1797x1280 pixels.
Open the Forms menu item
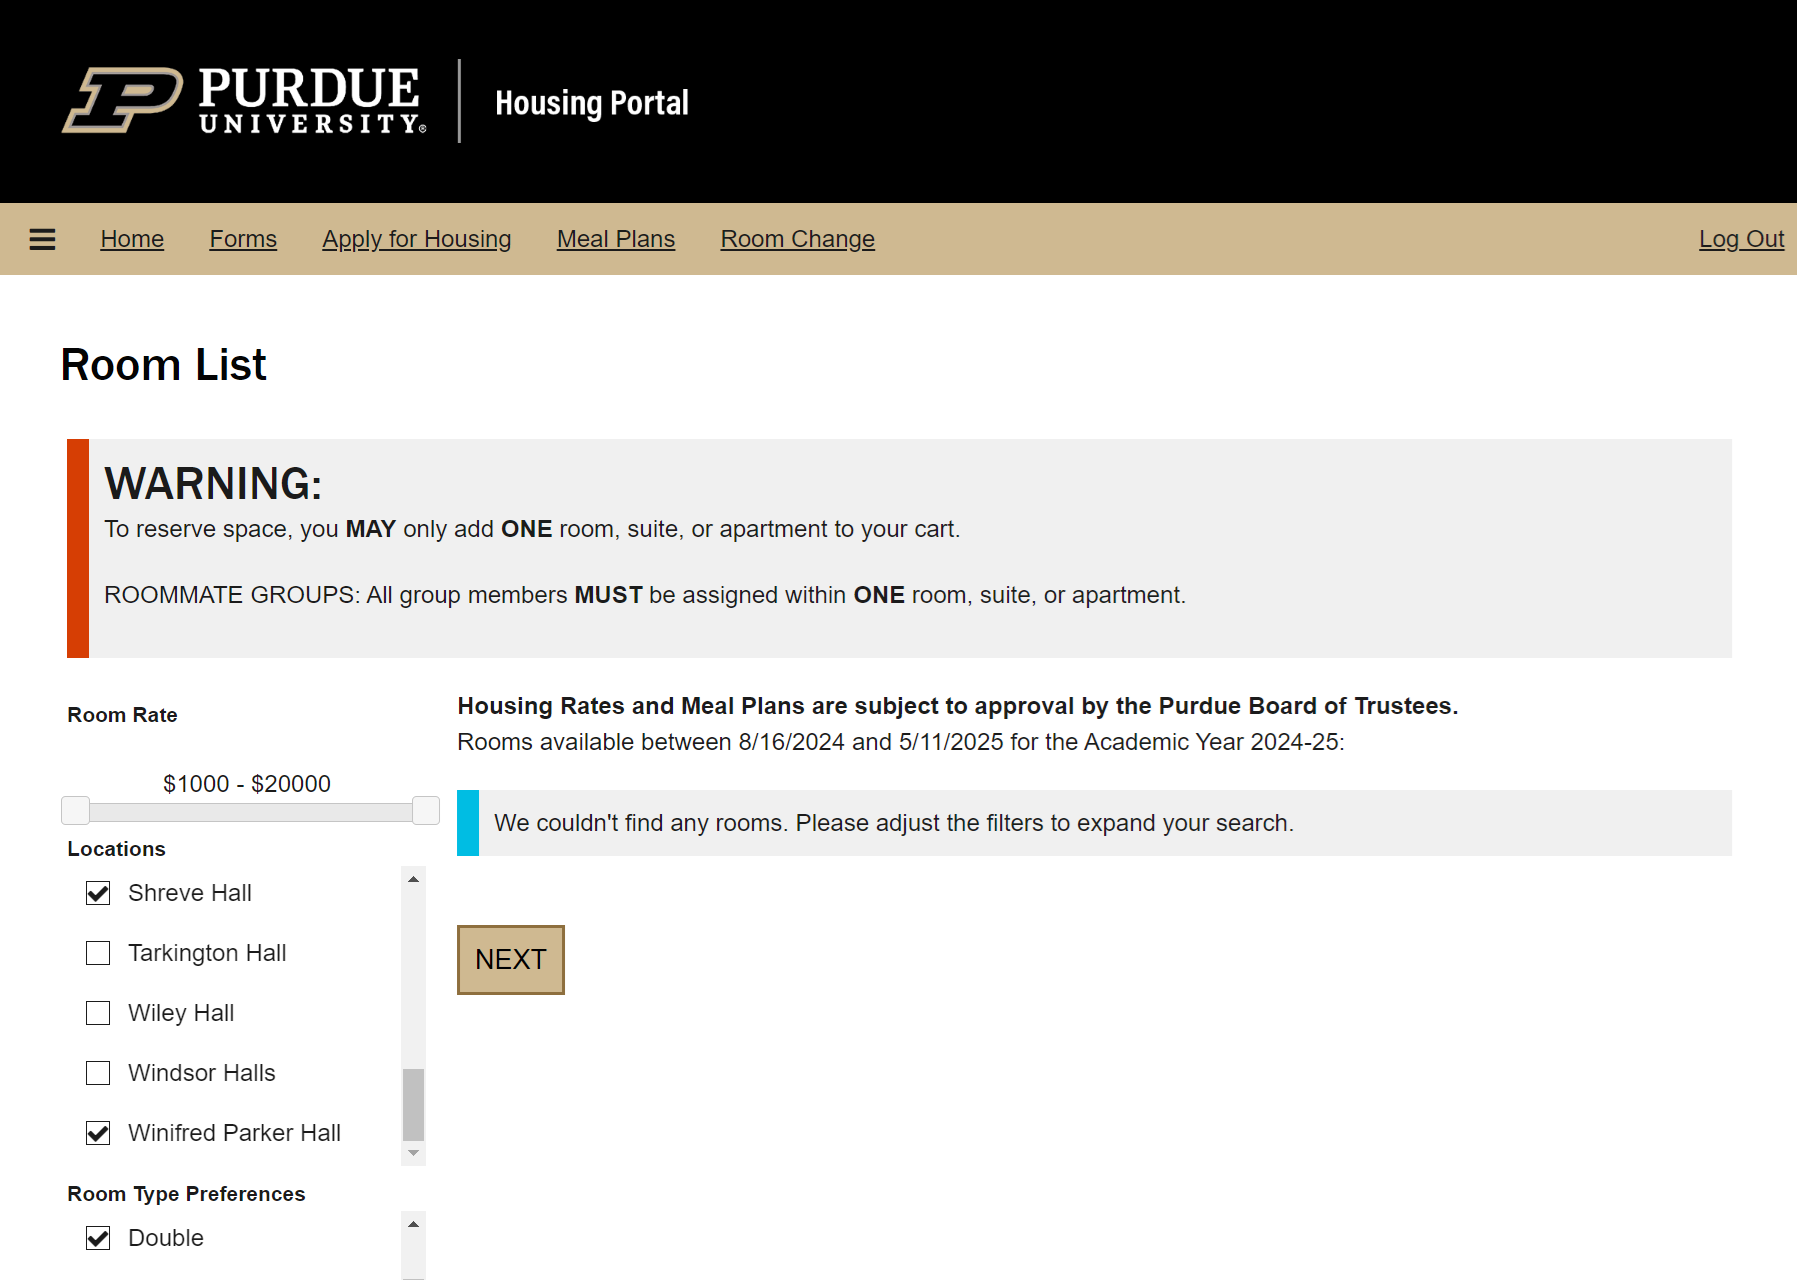243,239
